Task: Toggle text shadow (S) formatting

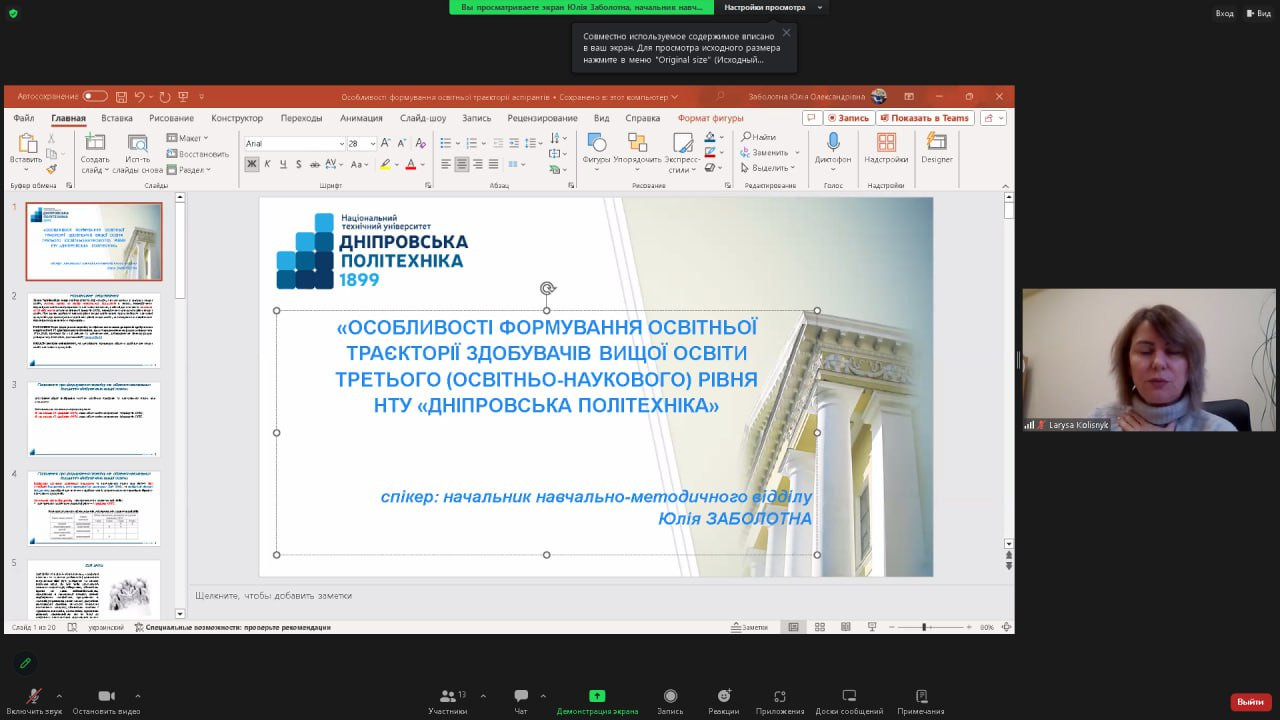Action: 300,164
